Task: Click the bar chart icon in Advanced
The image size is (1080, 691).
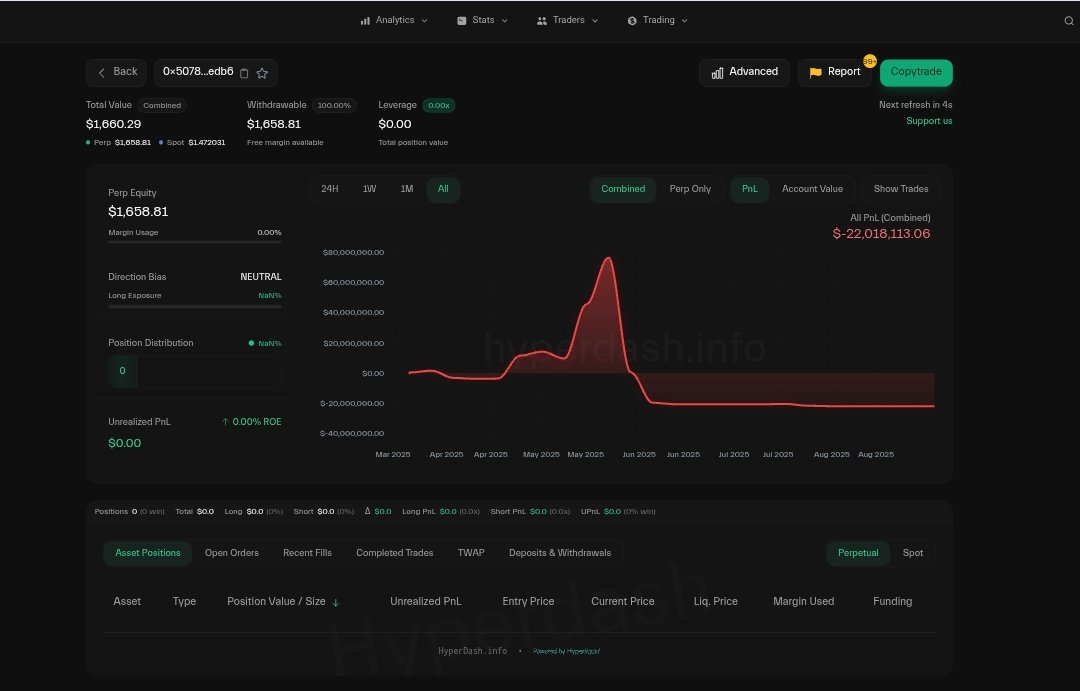Action: (717, 73)
